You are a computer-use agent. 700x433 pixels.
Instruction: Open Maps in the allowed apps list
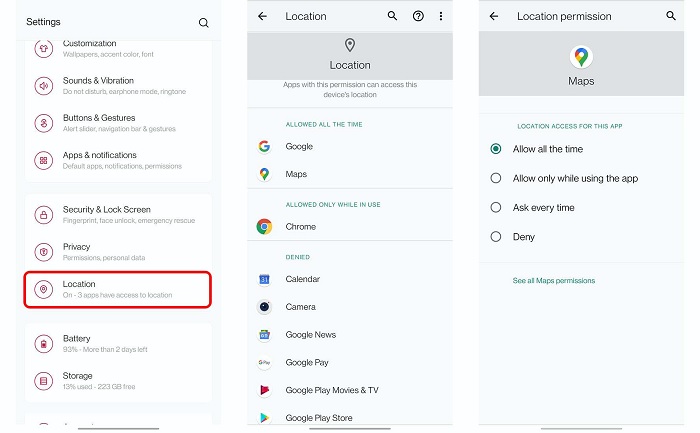[296, 174]
